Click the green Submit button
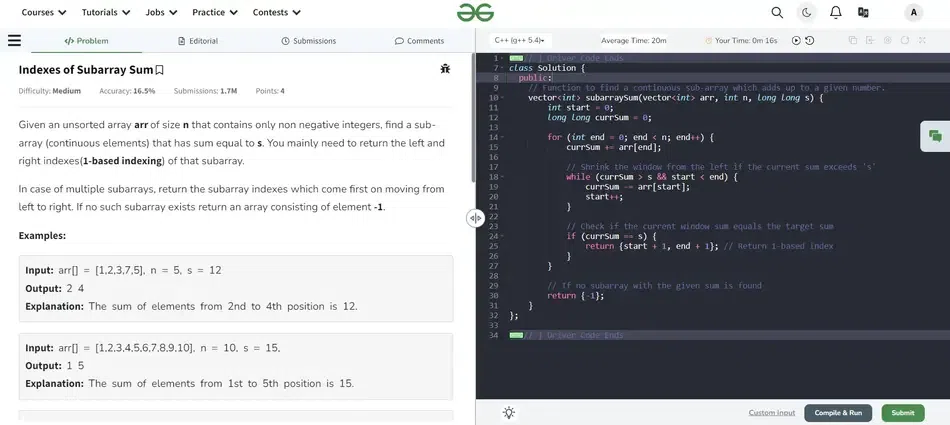Image resolution: width=950 pixels, height=425 pixels. (903, 413)
